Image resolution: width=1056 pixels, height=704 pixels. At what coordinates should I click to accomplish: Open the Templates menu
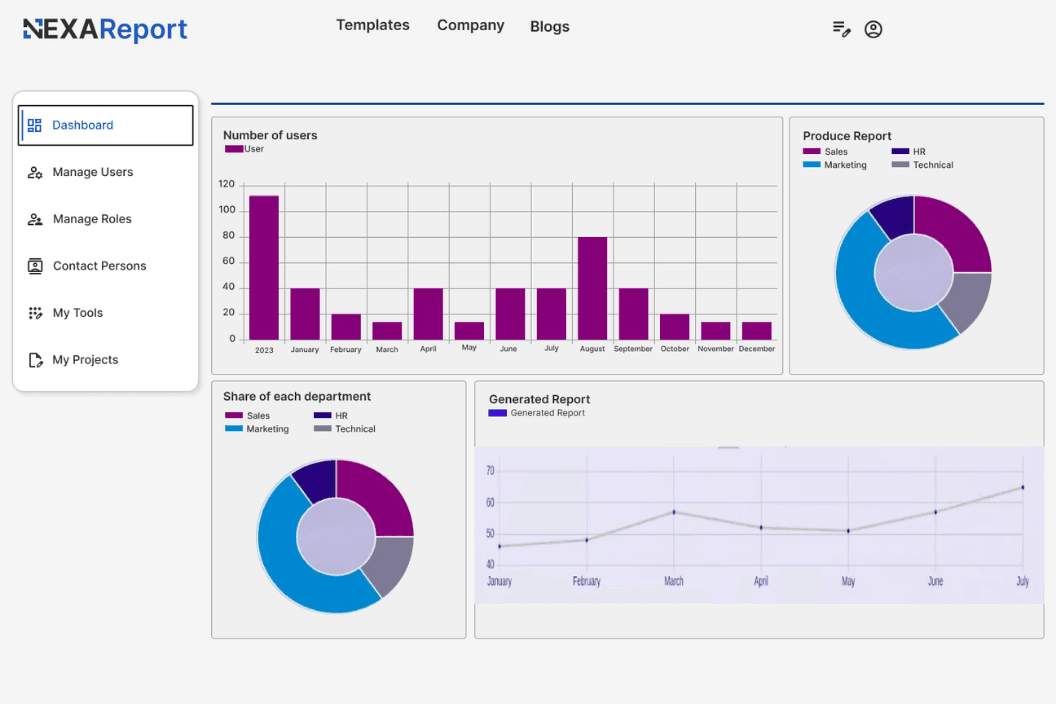[373, 25]
